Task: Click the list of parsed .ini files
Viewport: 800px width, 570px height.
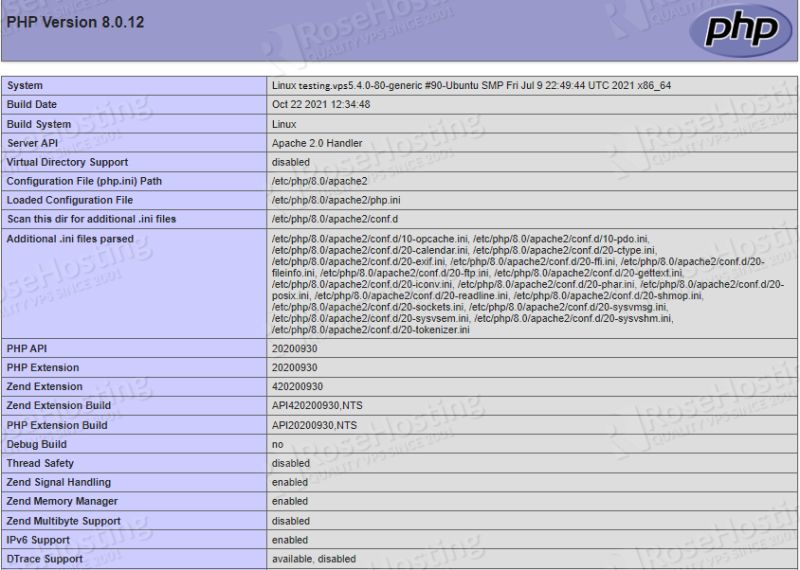Action: 528,284
